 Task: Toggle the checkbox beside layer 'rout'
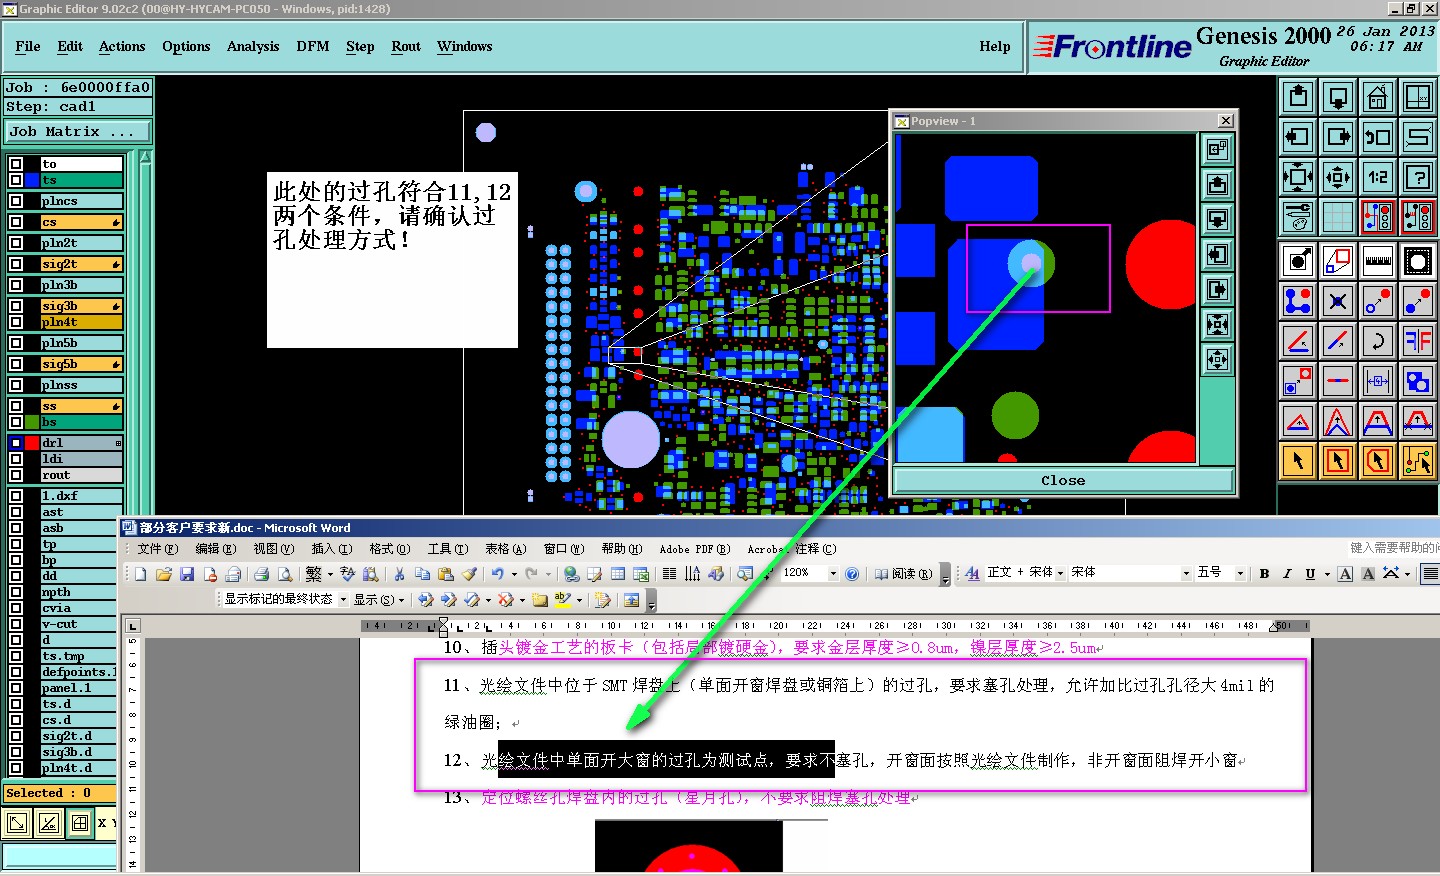[16, 475]
